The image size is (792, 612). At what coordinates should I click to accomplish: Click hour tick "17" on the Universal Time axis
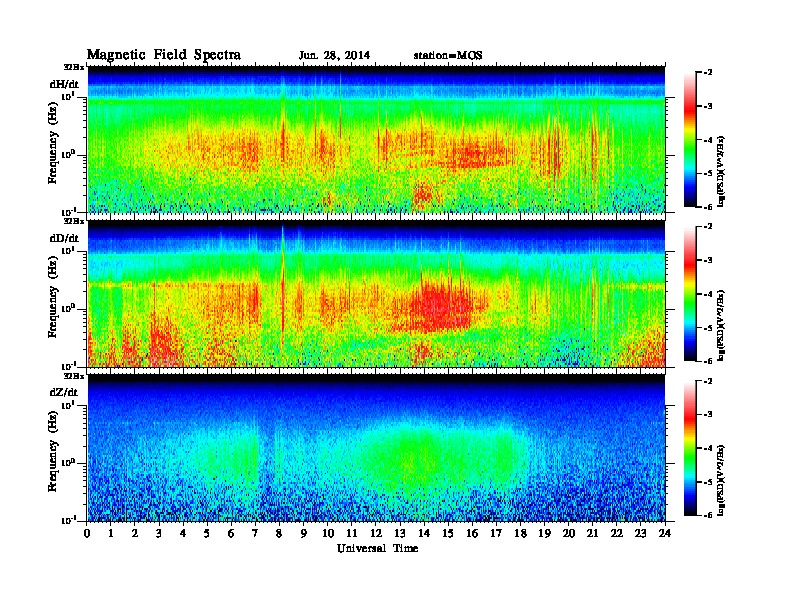[x=497, y=534]
